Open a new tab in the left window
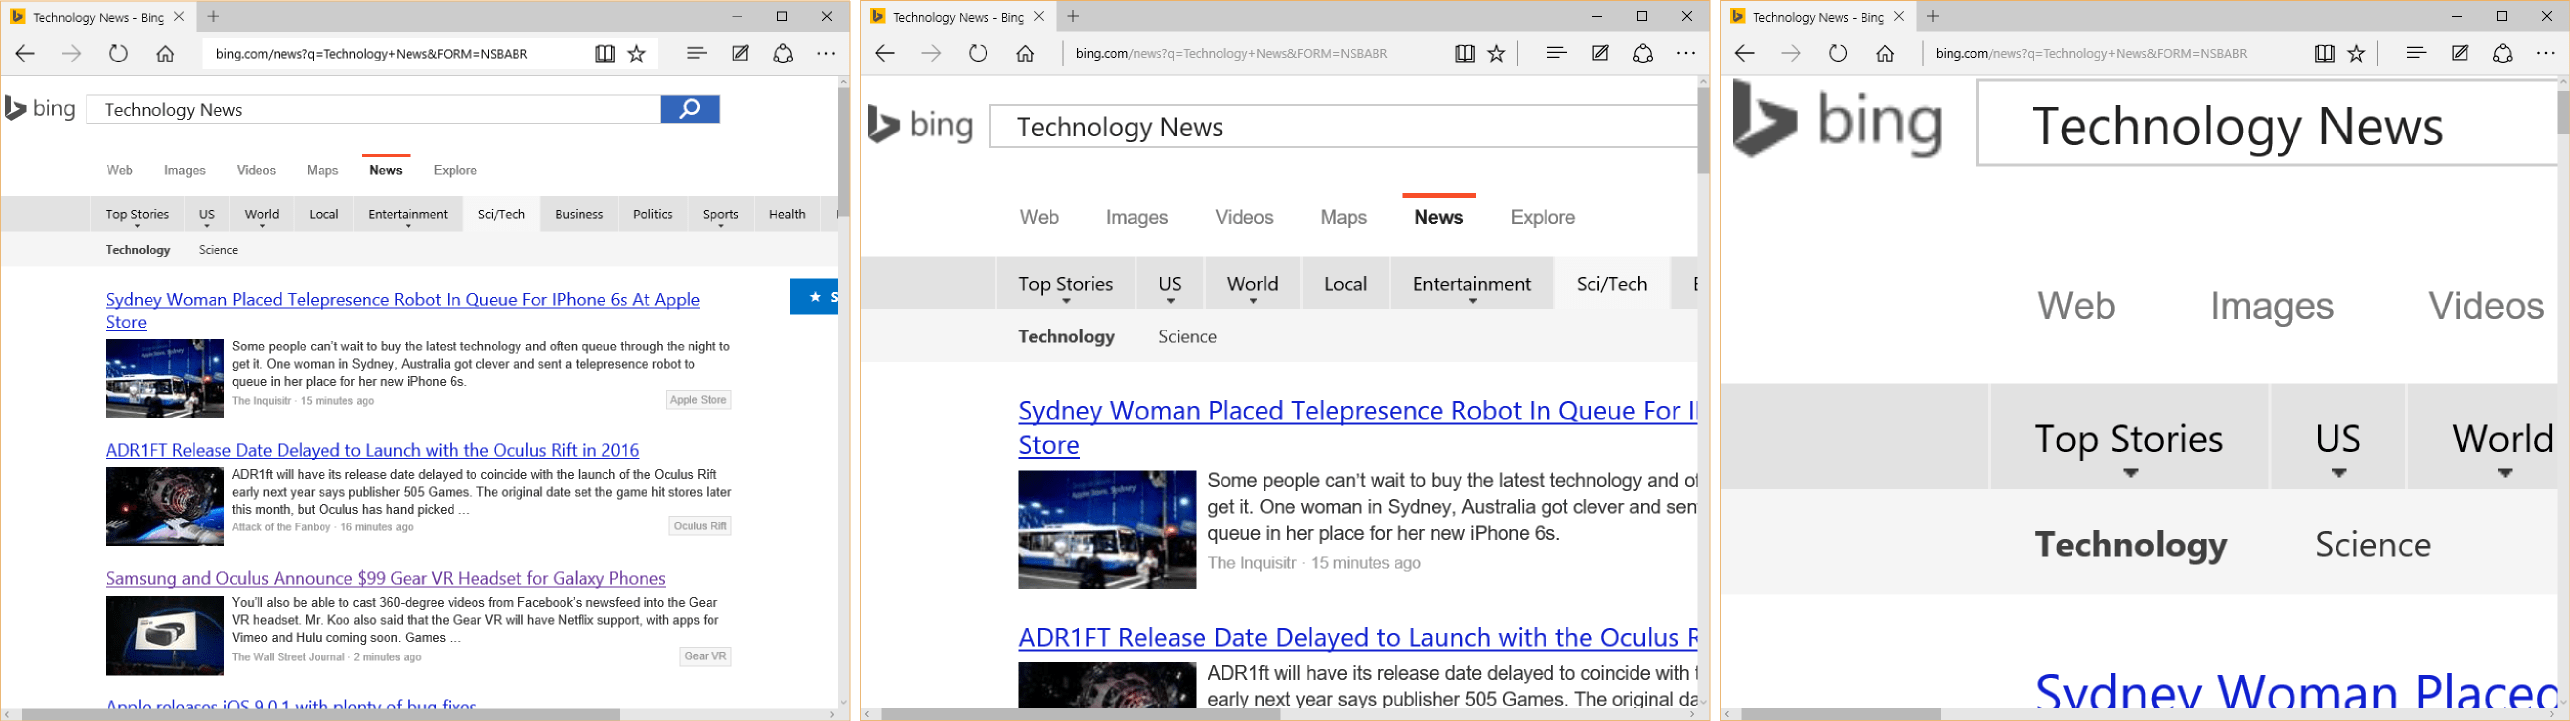 coord(213,16)
